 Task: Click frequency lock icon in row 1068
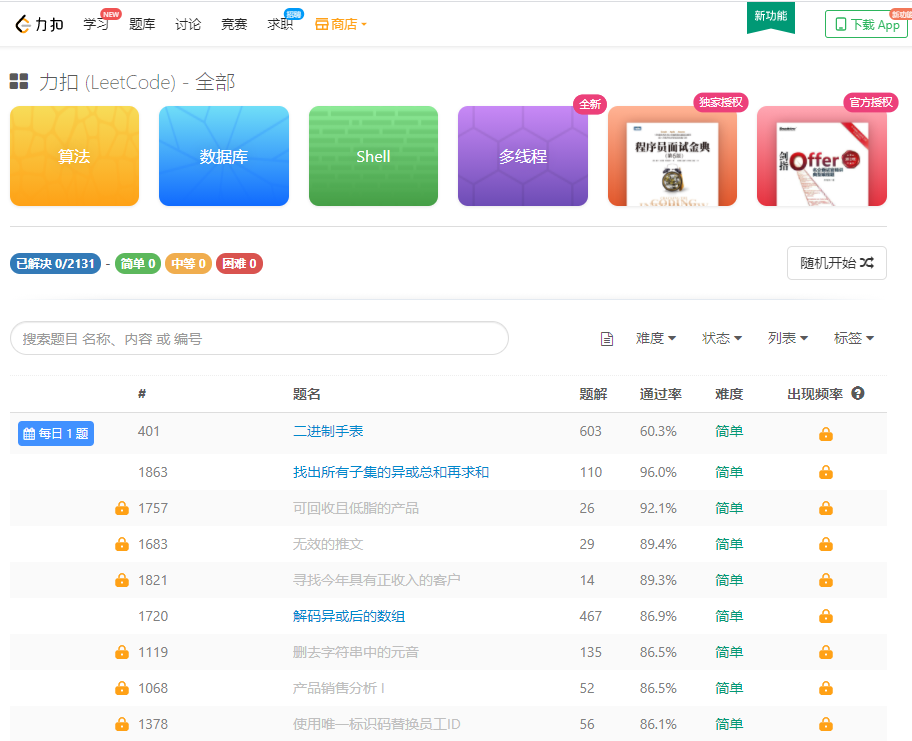pos(826,689)
